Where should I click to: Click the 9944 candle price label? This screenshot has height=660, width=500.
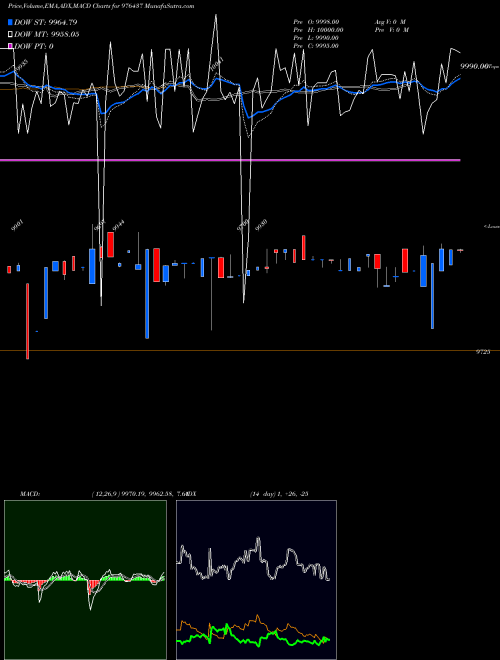[118, 226]
